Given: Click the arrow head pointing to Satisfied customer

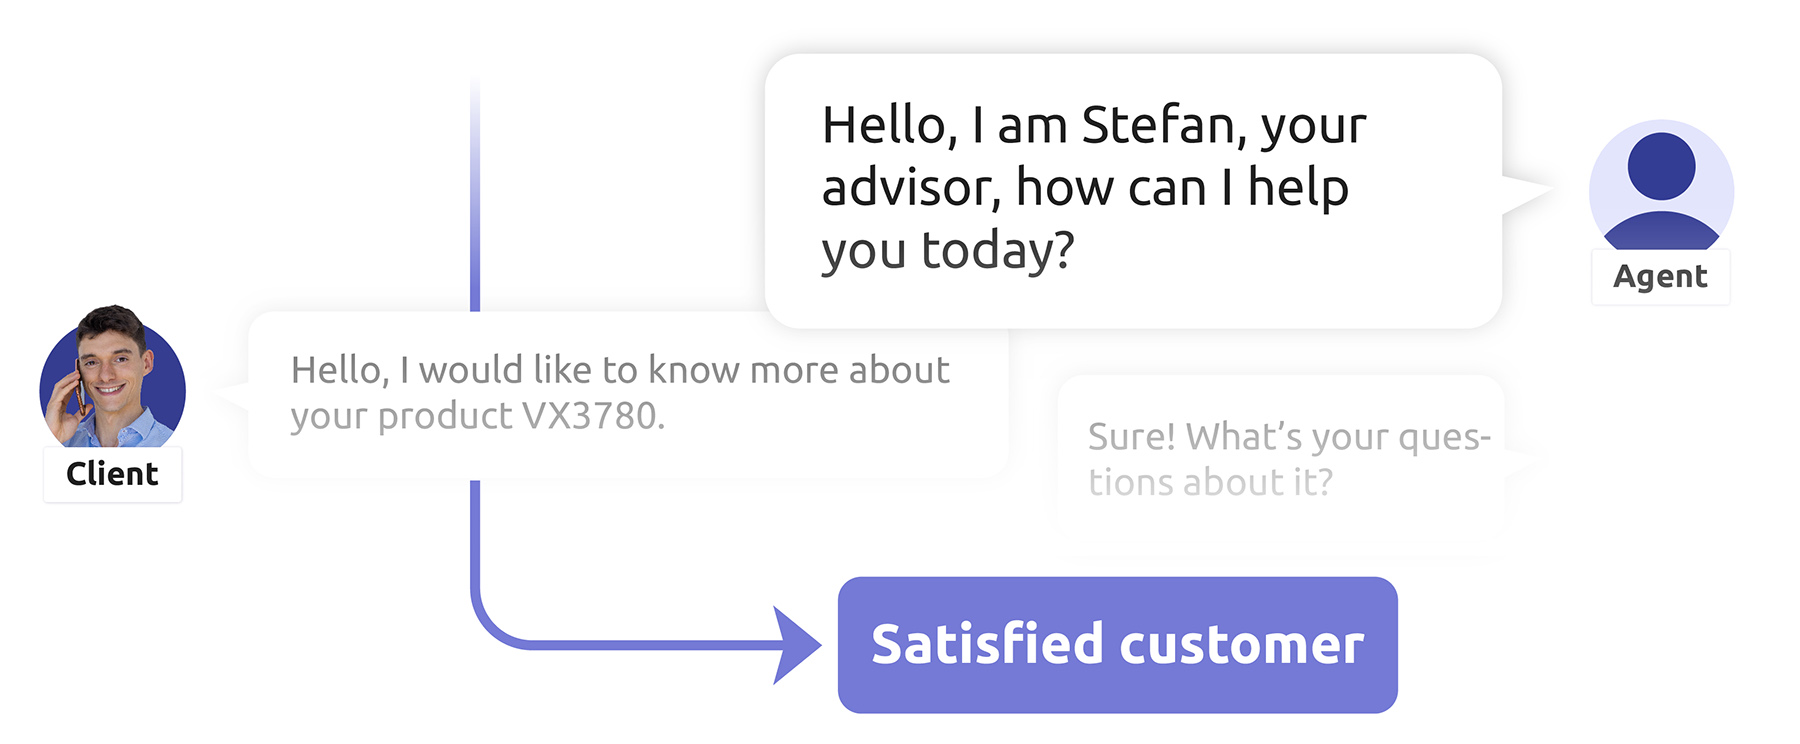Looking at the screenshot, I should pos(796,645).
